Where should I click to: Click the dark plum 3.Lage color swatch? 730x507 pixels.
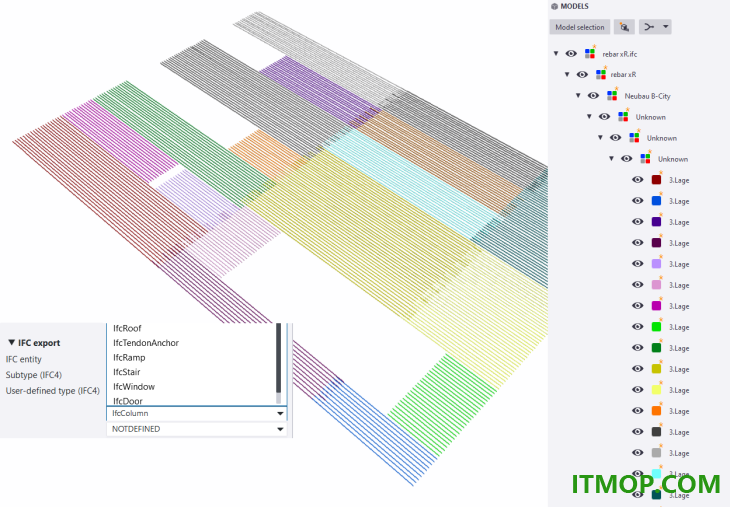tap(656, 243)
